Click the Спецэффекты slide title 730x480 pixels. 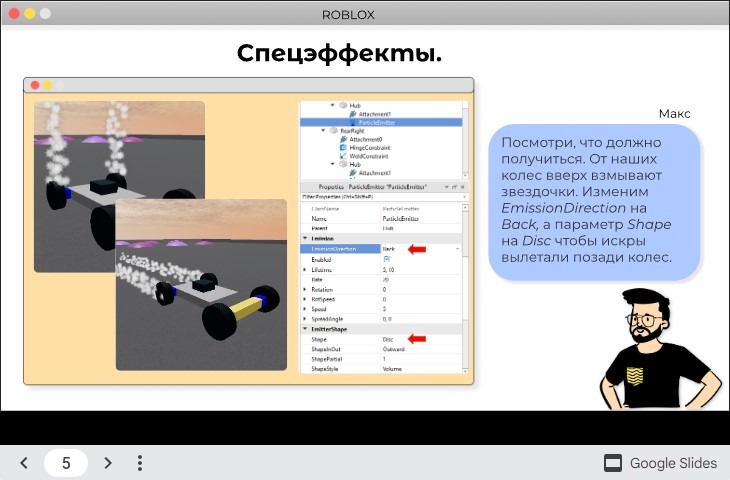click(339, 54)
